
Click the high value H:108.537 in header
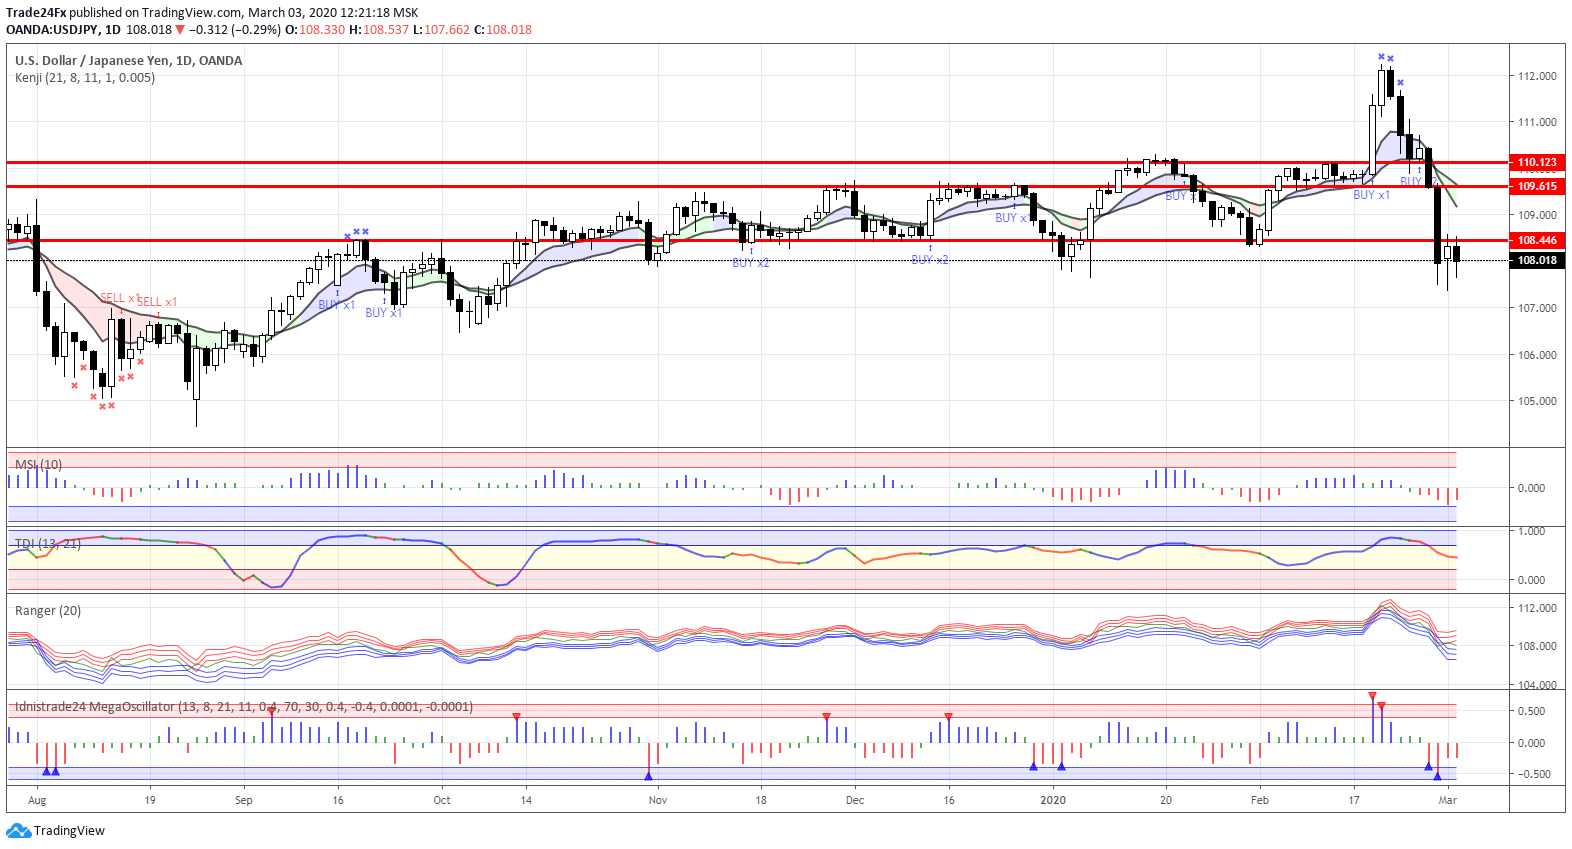379,29
